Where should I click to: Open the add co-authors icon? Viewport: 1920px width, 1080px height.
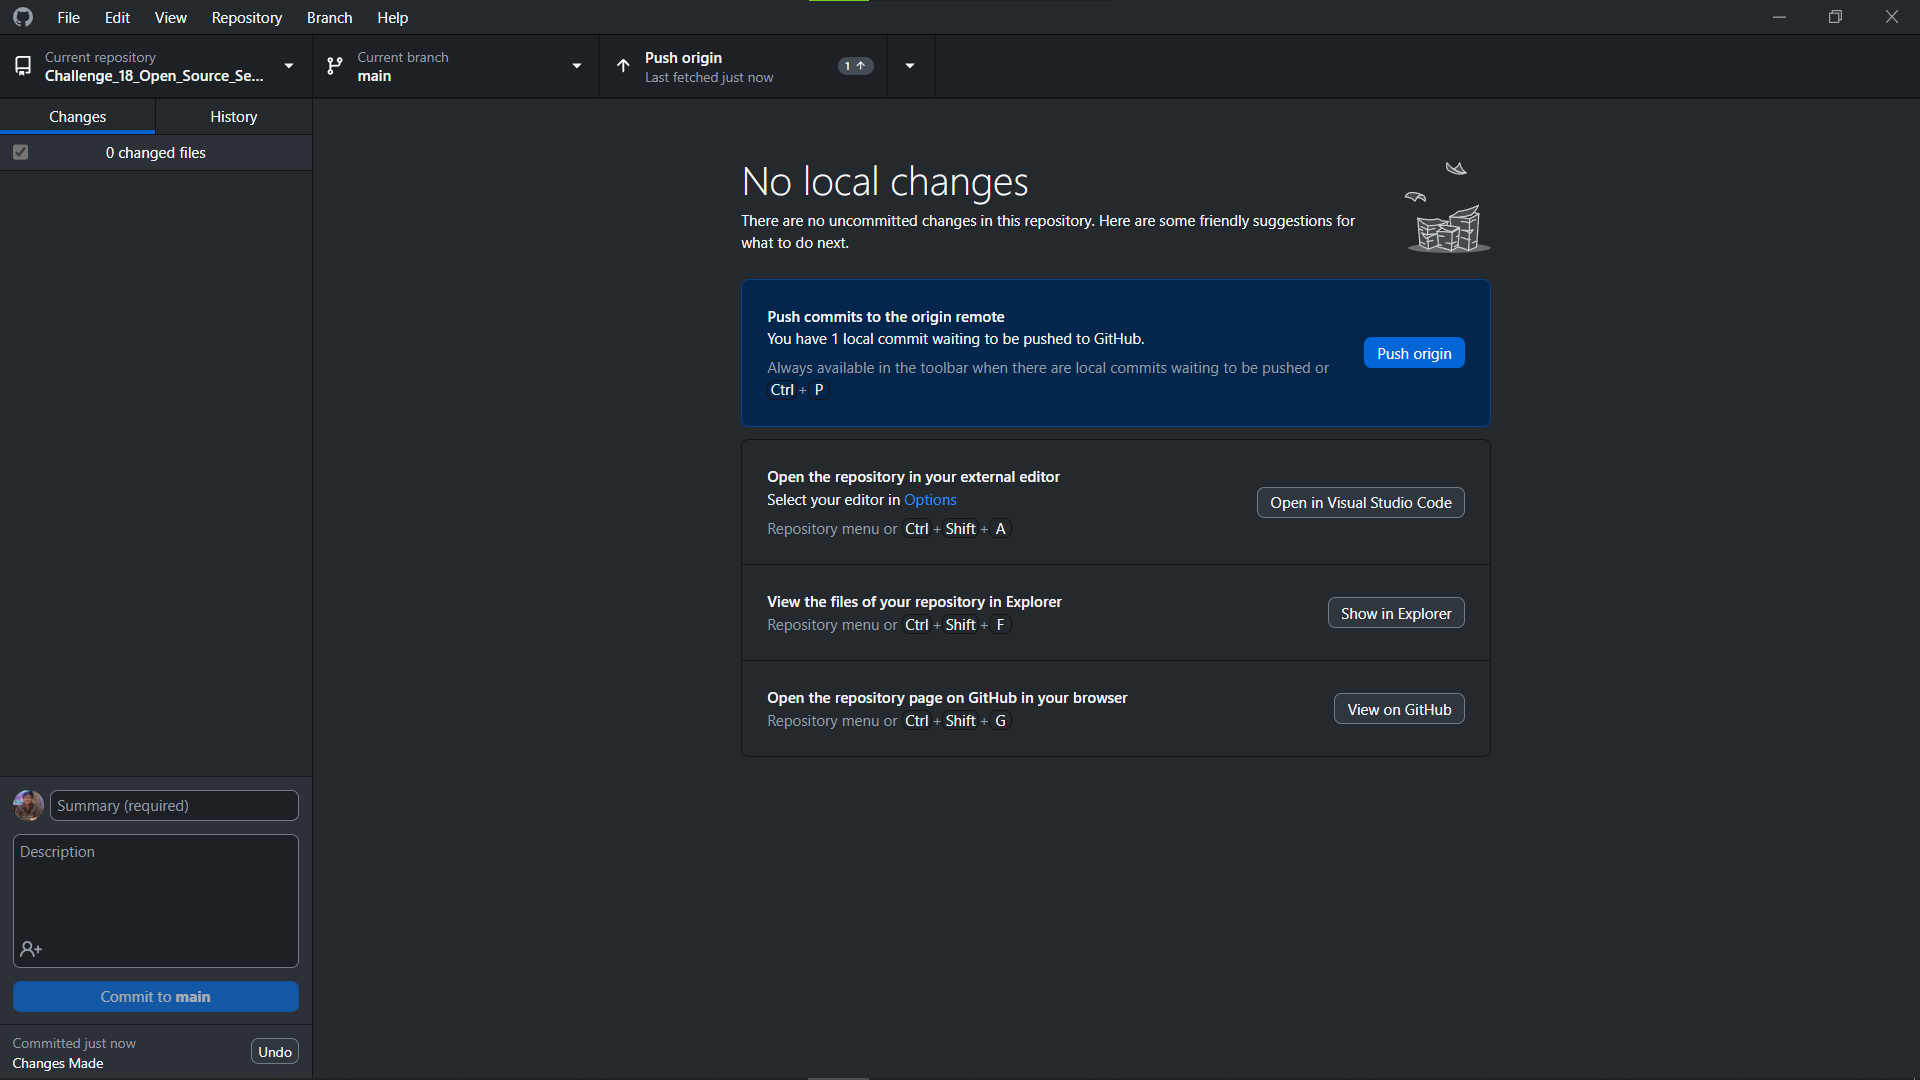click(30, 949)
